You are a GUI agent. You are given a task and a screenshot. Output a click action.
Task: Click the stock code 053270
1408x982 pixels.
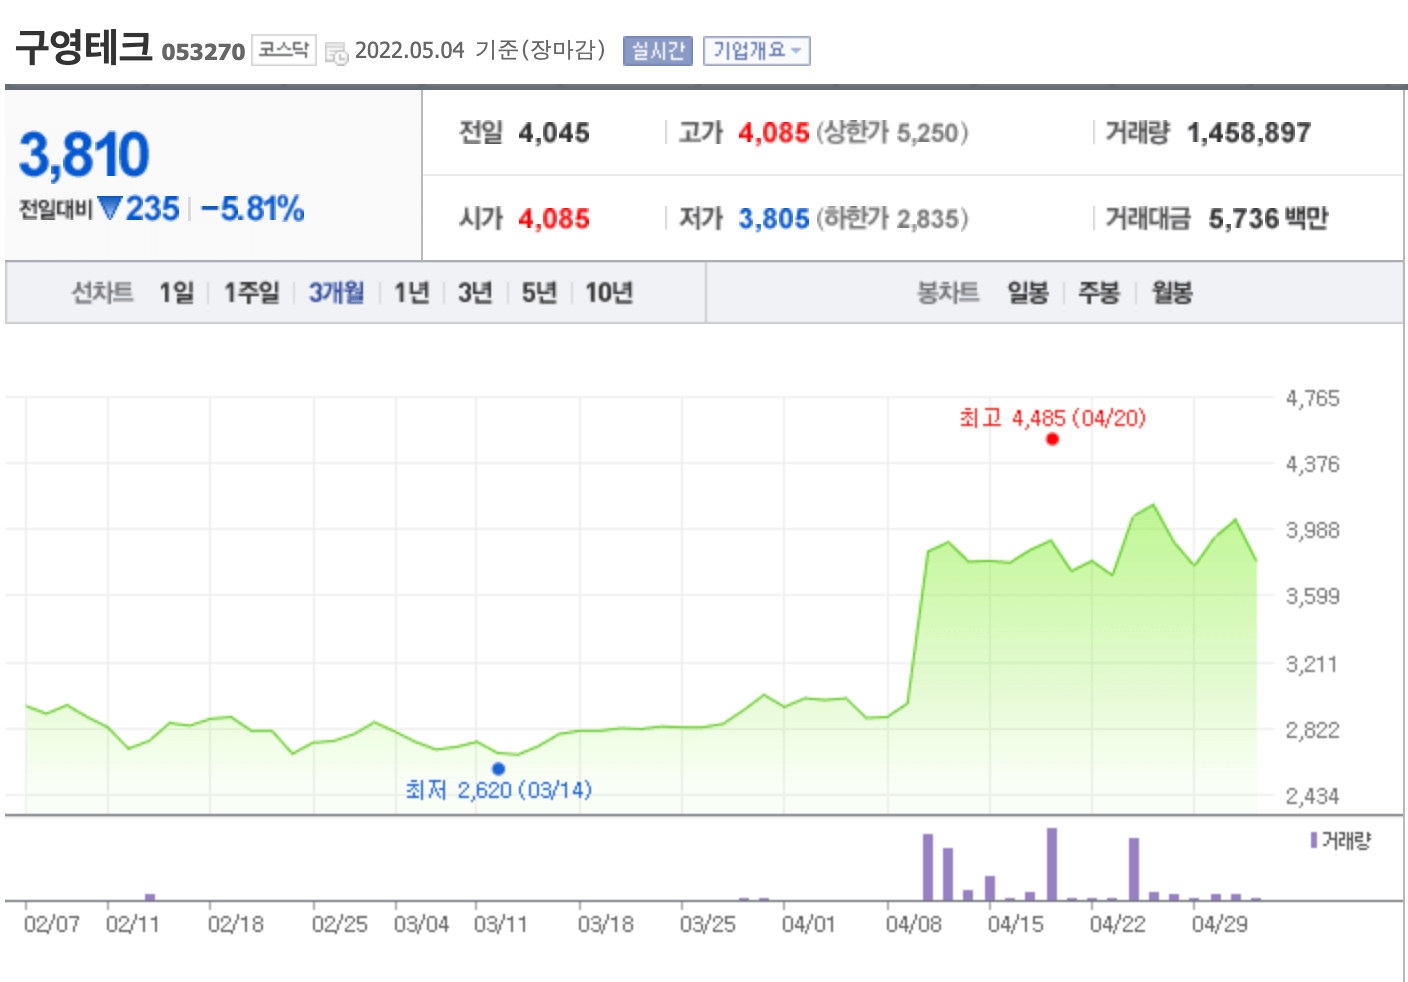pyautogui.click(x=203, y=52)
